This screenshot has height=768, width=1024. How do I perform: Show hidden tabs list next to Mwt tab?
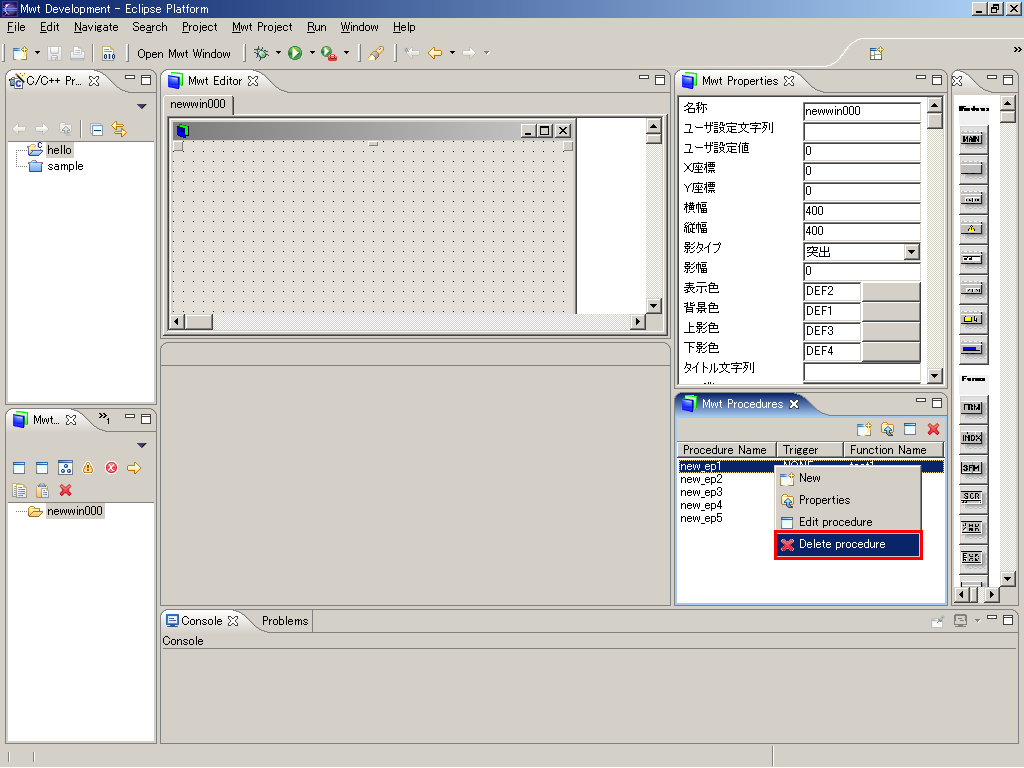(x=104, y=418)
